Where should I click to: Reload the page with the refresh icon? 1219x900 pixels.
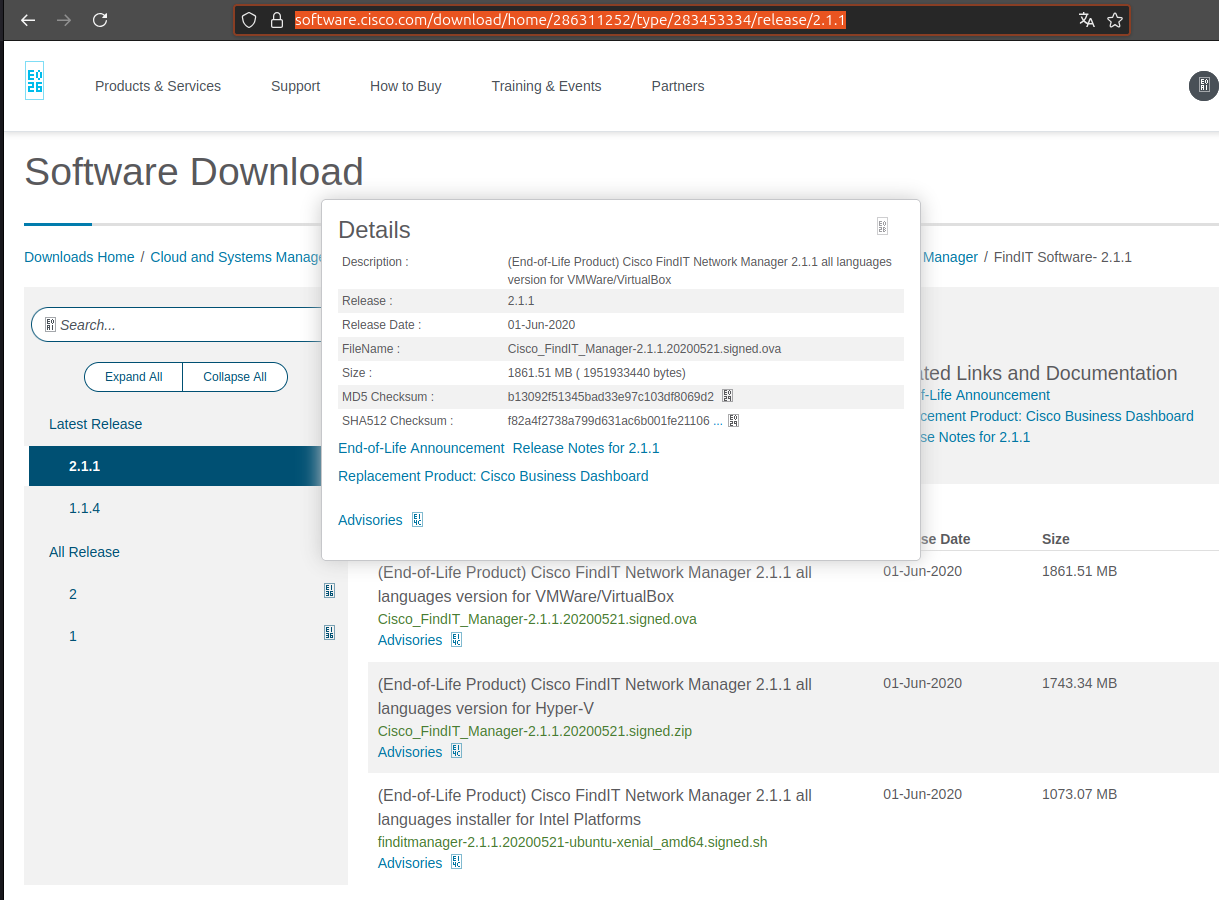[100, 20]
